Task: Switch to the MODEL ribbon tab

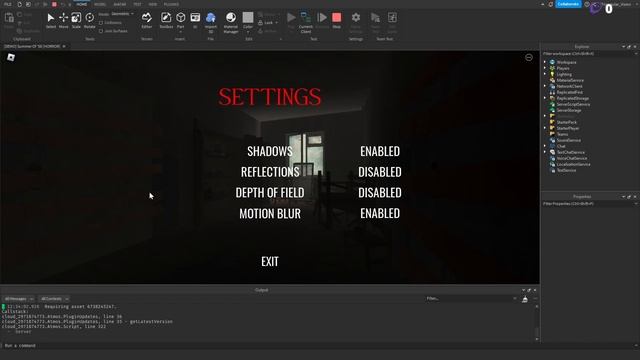Action: click(100, 4)
